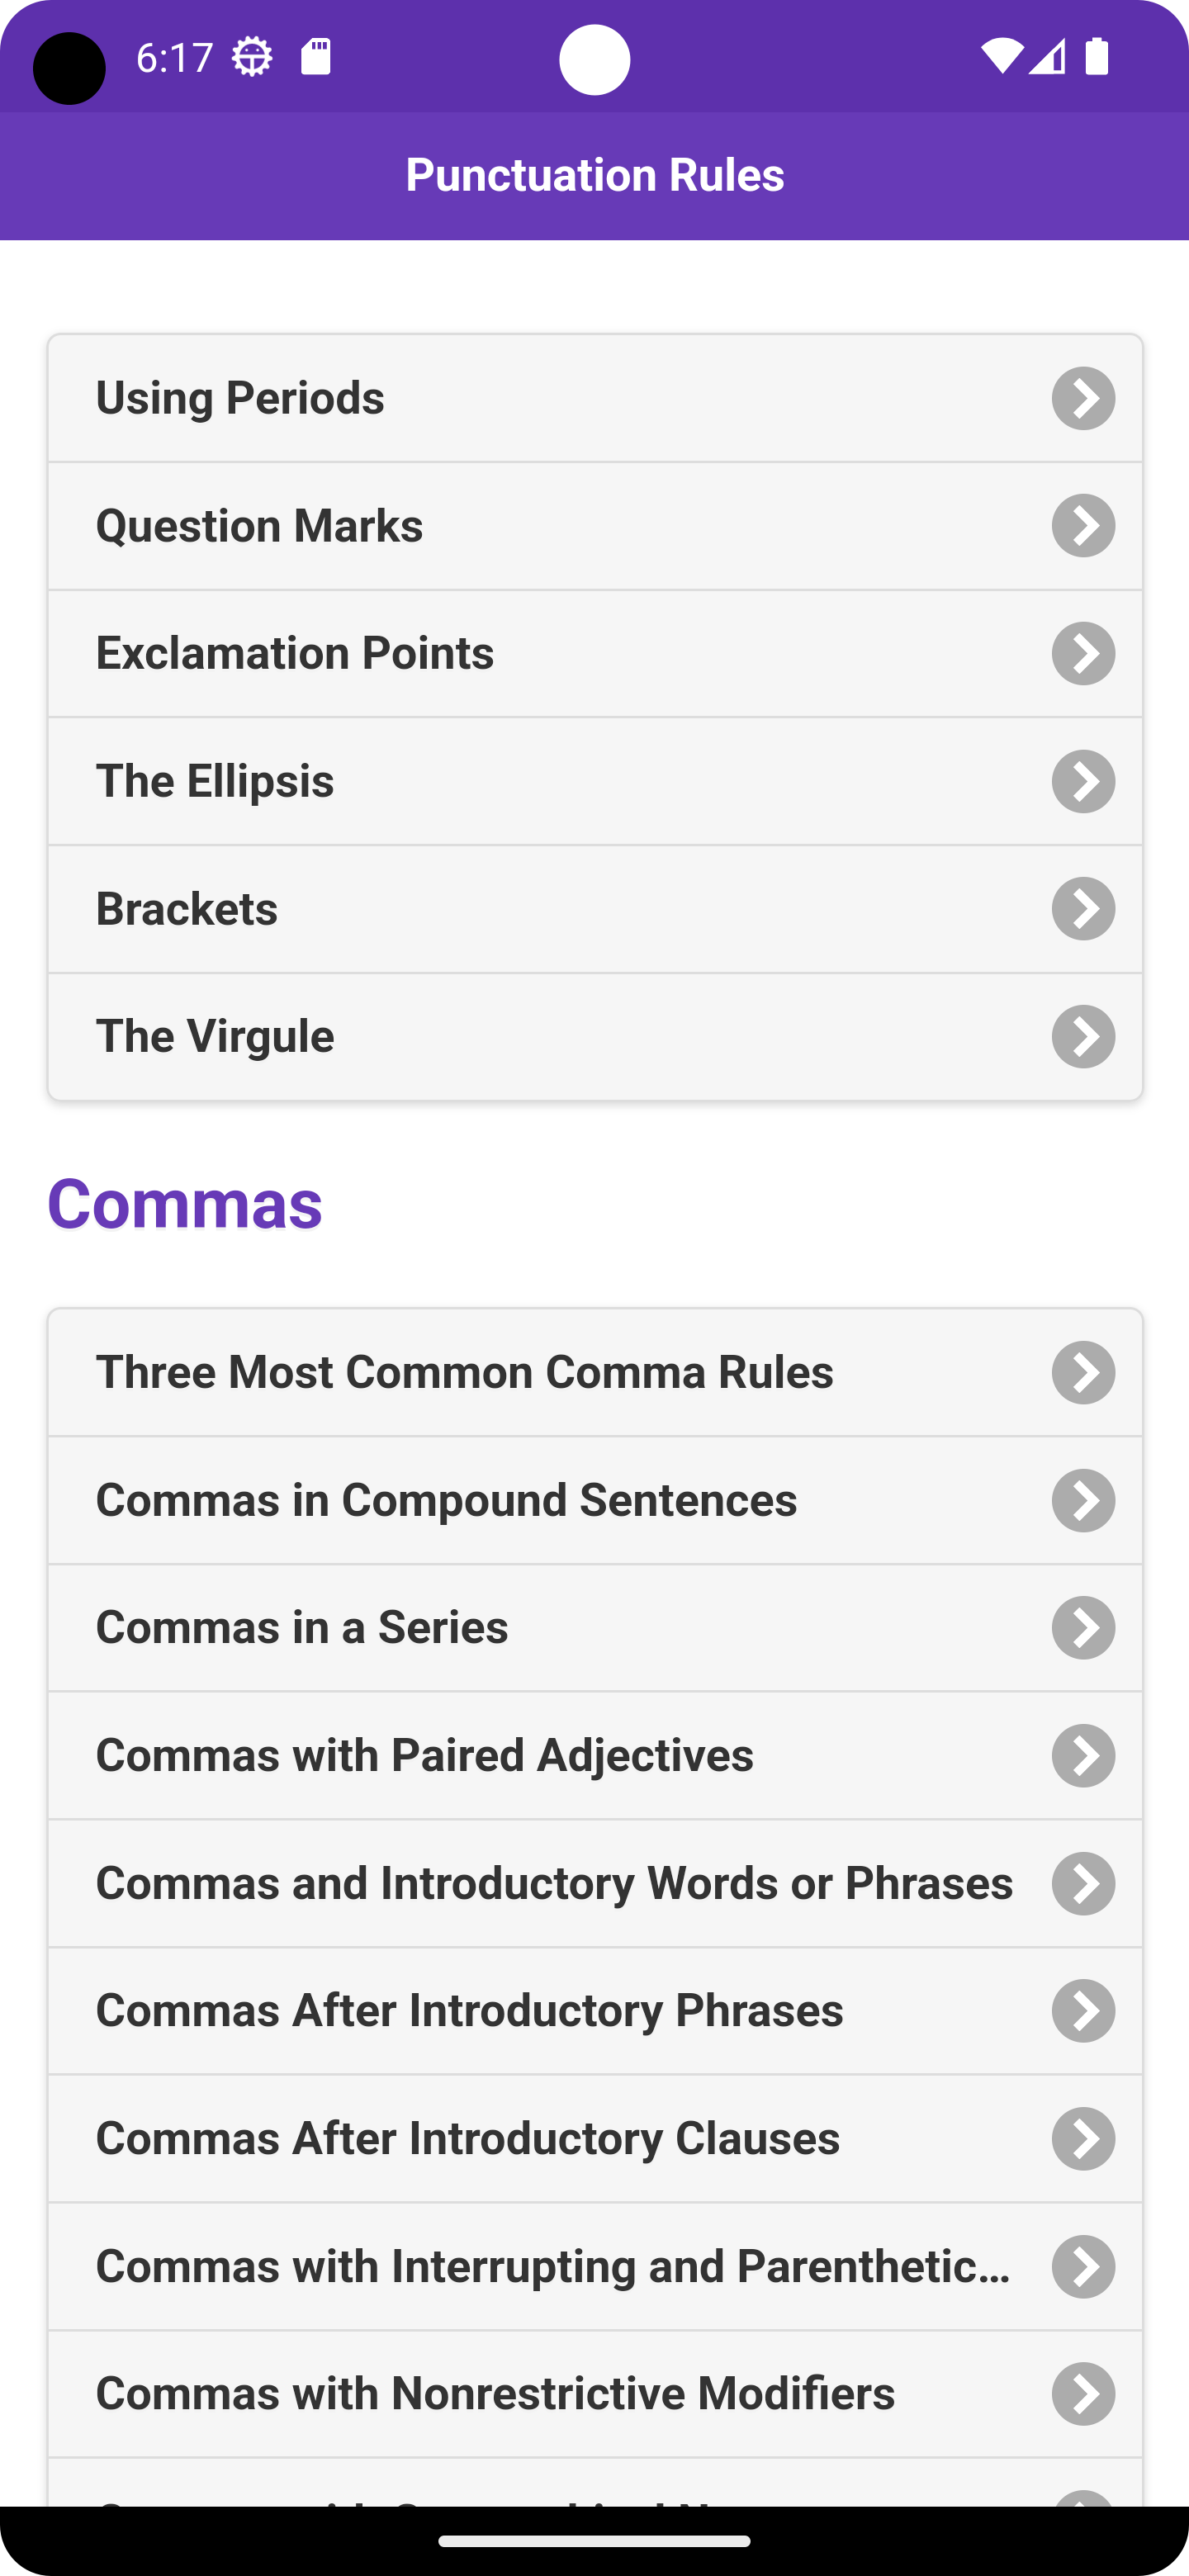The image size is (1189, 2576).
Task: Tap chevron beside Commas After Introductory Clauses
Action: tap(1083, 2139)
